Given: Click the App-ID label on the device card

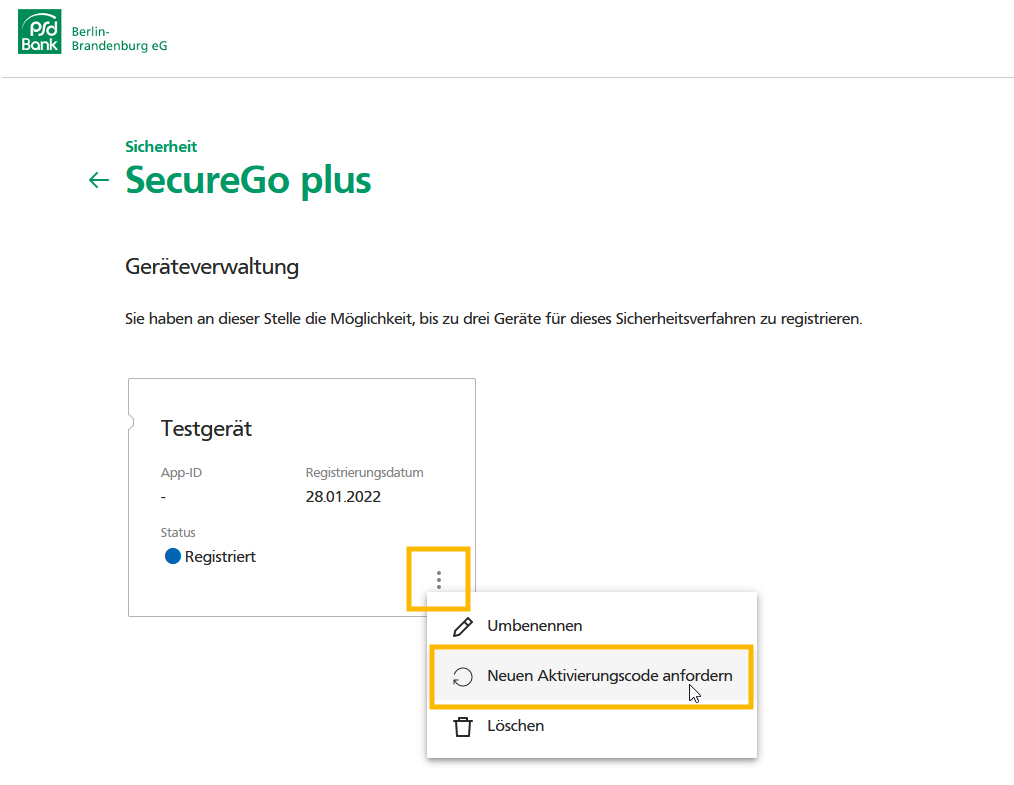Looking at the screenshot, I should coord(181,473).
